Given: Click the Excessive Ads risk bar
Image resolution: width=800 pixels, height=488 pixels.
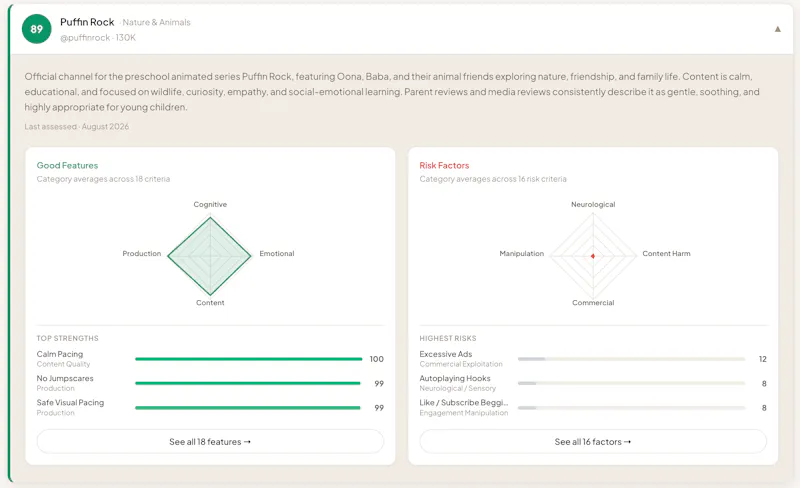Looking at the screenshot, I should (x=632, y=359).
